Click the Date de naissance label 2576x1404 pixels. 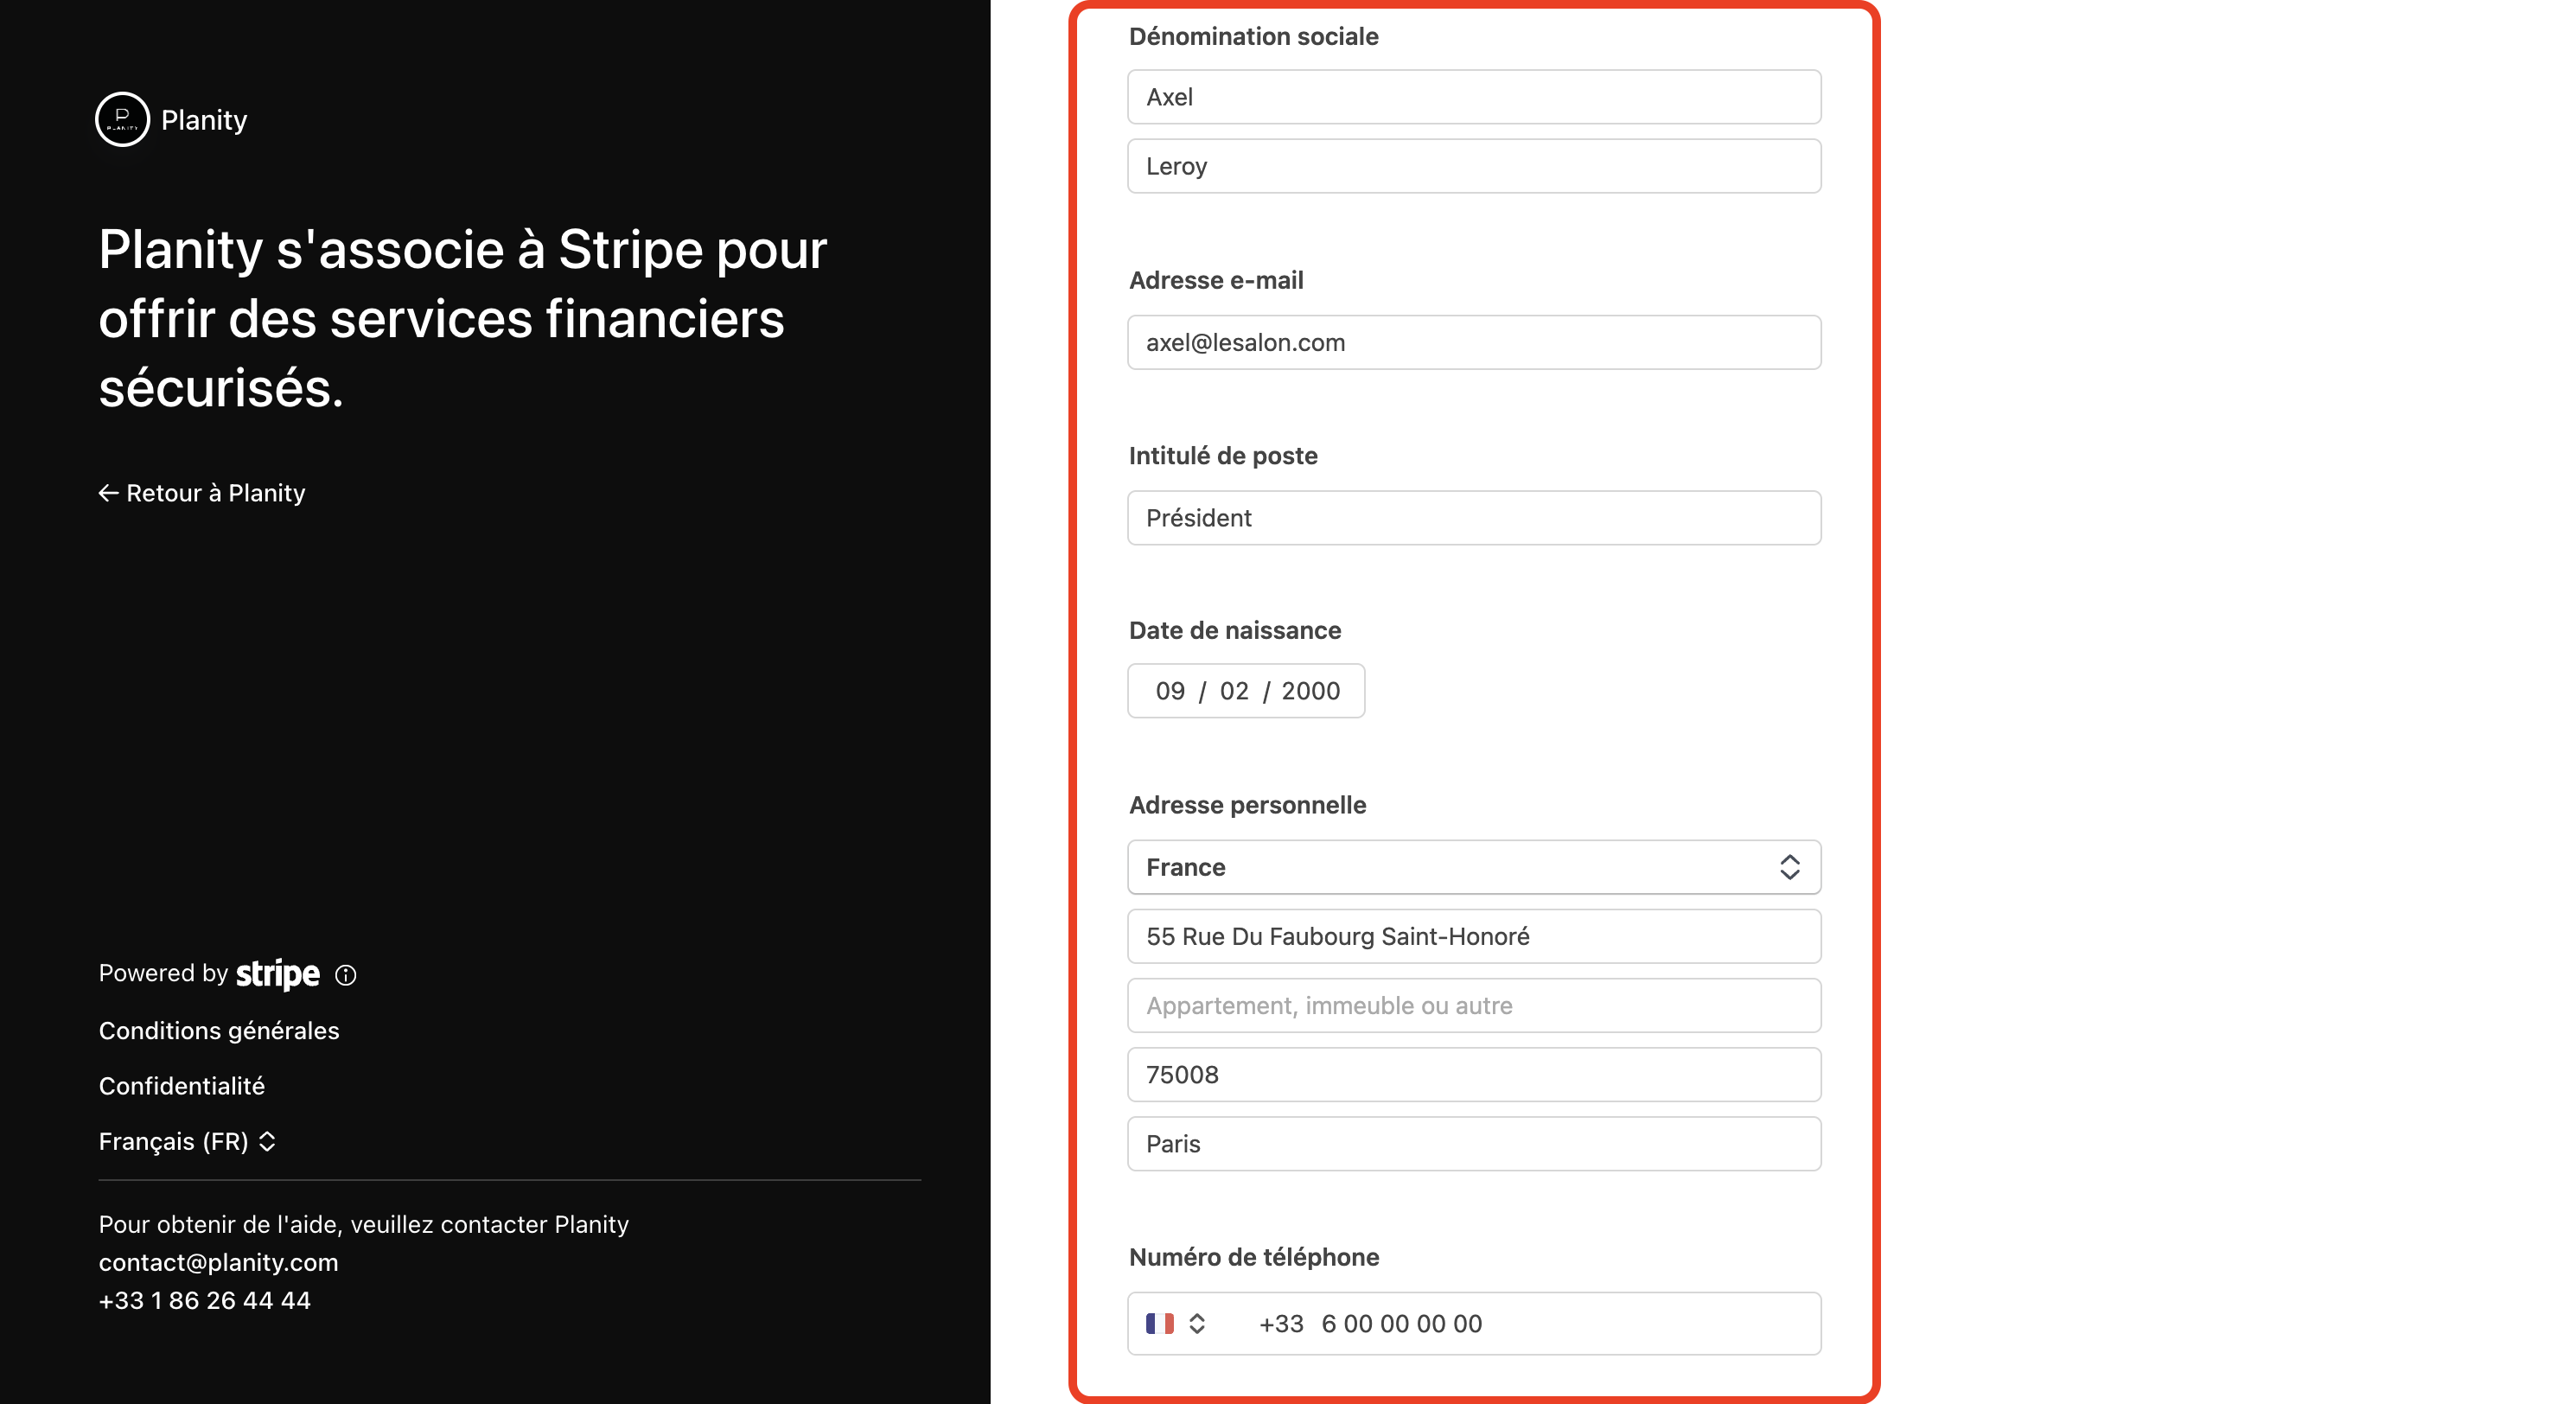1235,630
